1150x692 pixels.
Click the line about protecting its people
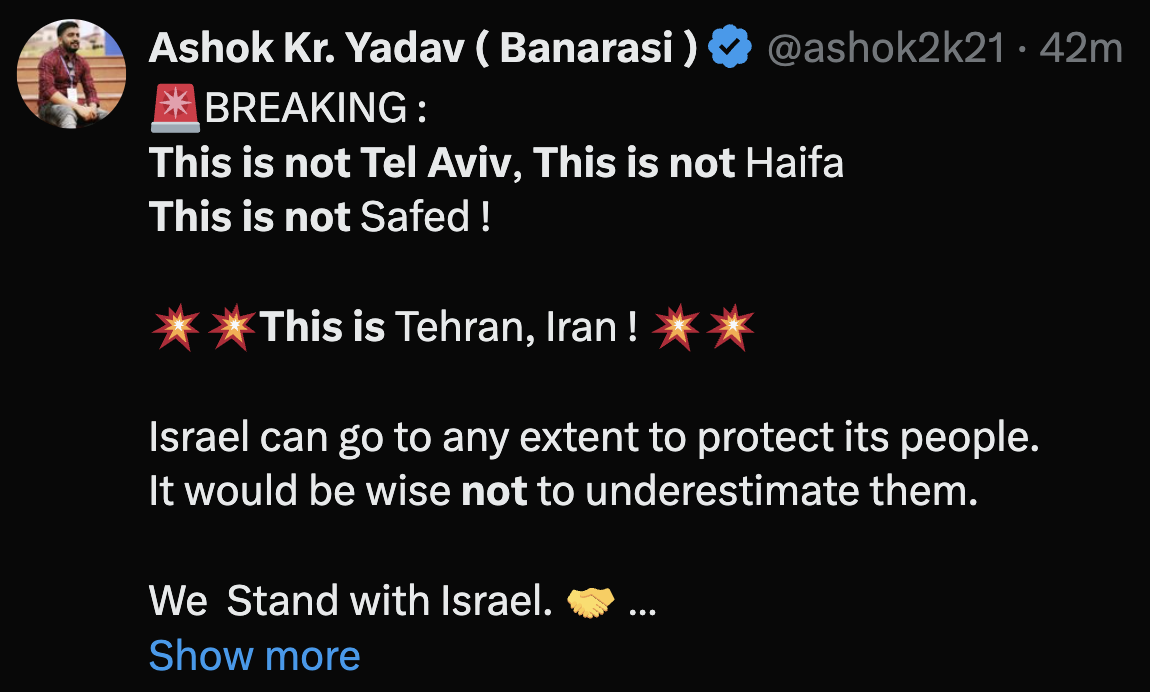tap(594, 438)
